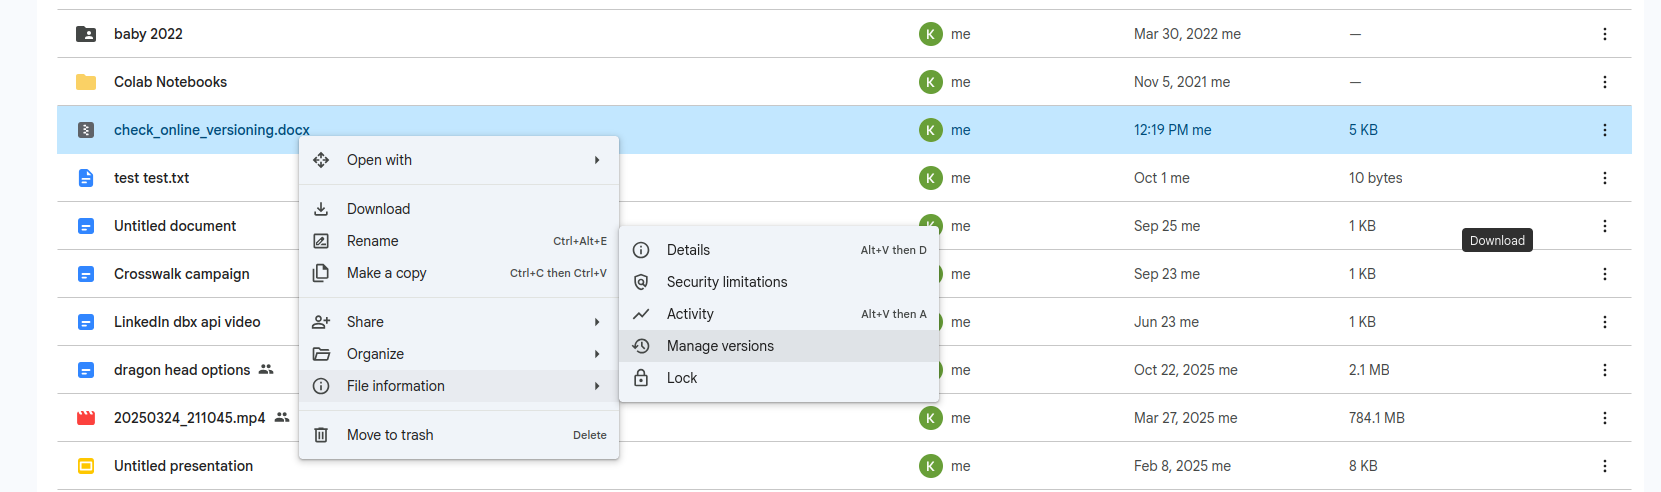
Task: Select the Untitled presentation file name
Action: click(183, 466)
